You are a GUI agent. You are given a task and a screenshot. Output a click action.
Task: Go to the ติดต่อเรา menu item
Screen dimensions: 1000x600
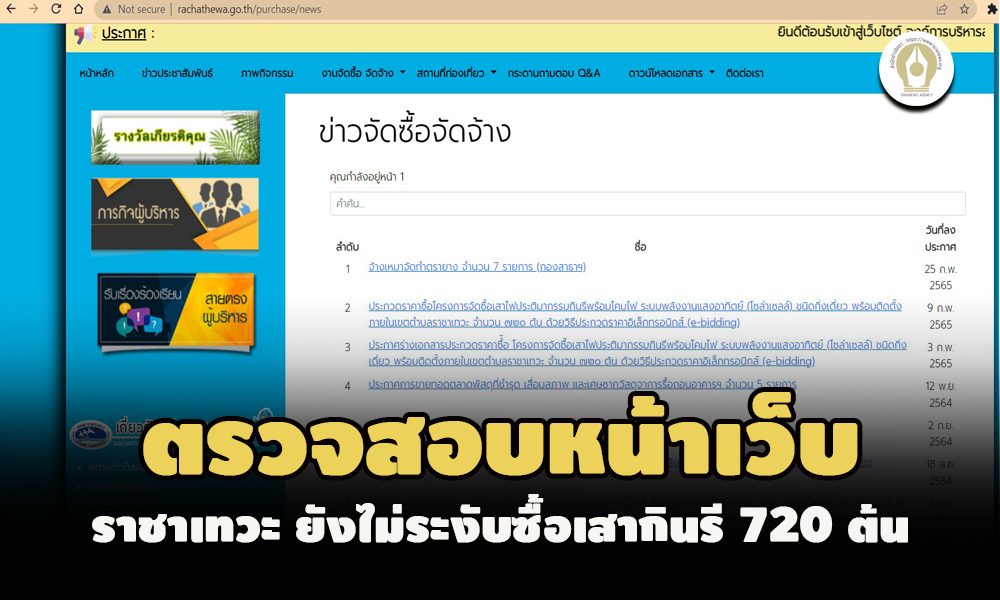click(745, 74)
